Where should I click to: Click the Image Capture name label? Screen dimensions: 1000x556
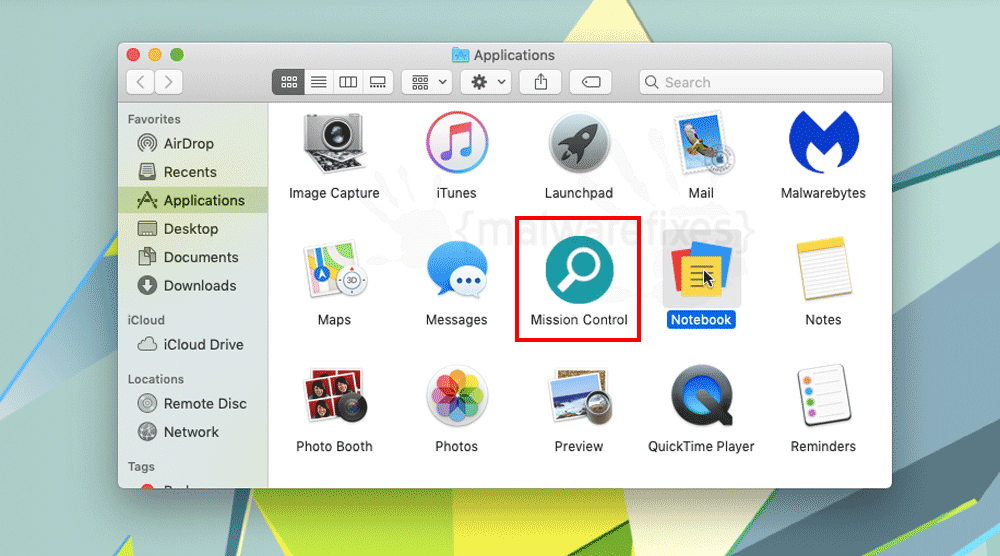click(334, 193)
